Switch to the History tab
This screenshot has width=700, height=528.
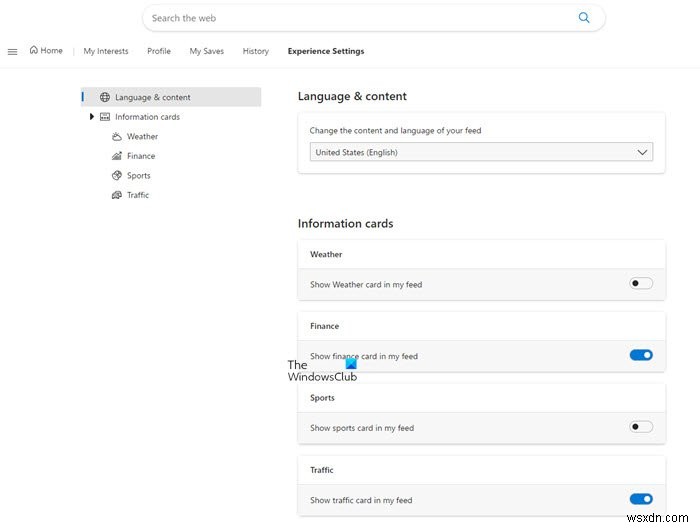pyautogui.click(x=255, y=51)
